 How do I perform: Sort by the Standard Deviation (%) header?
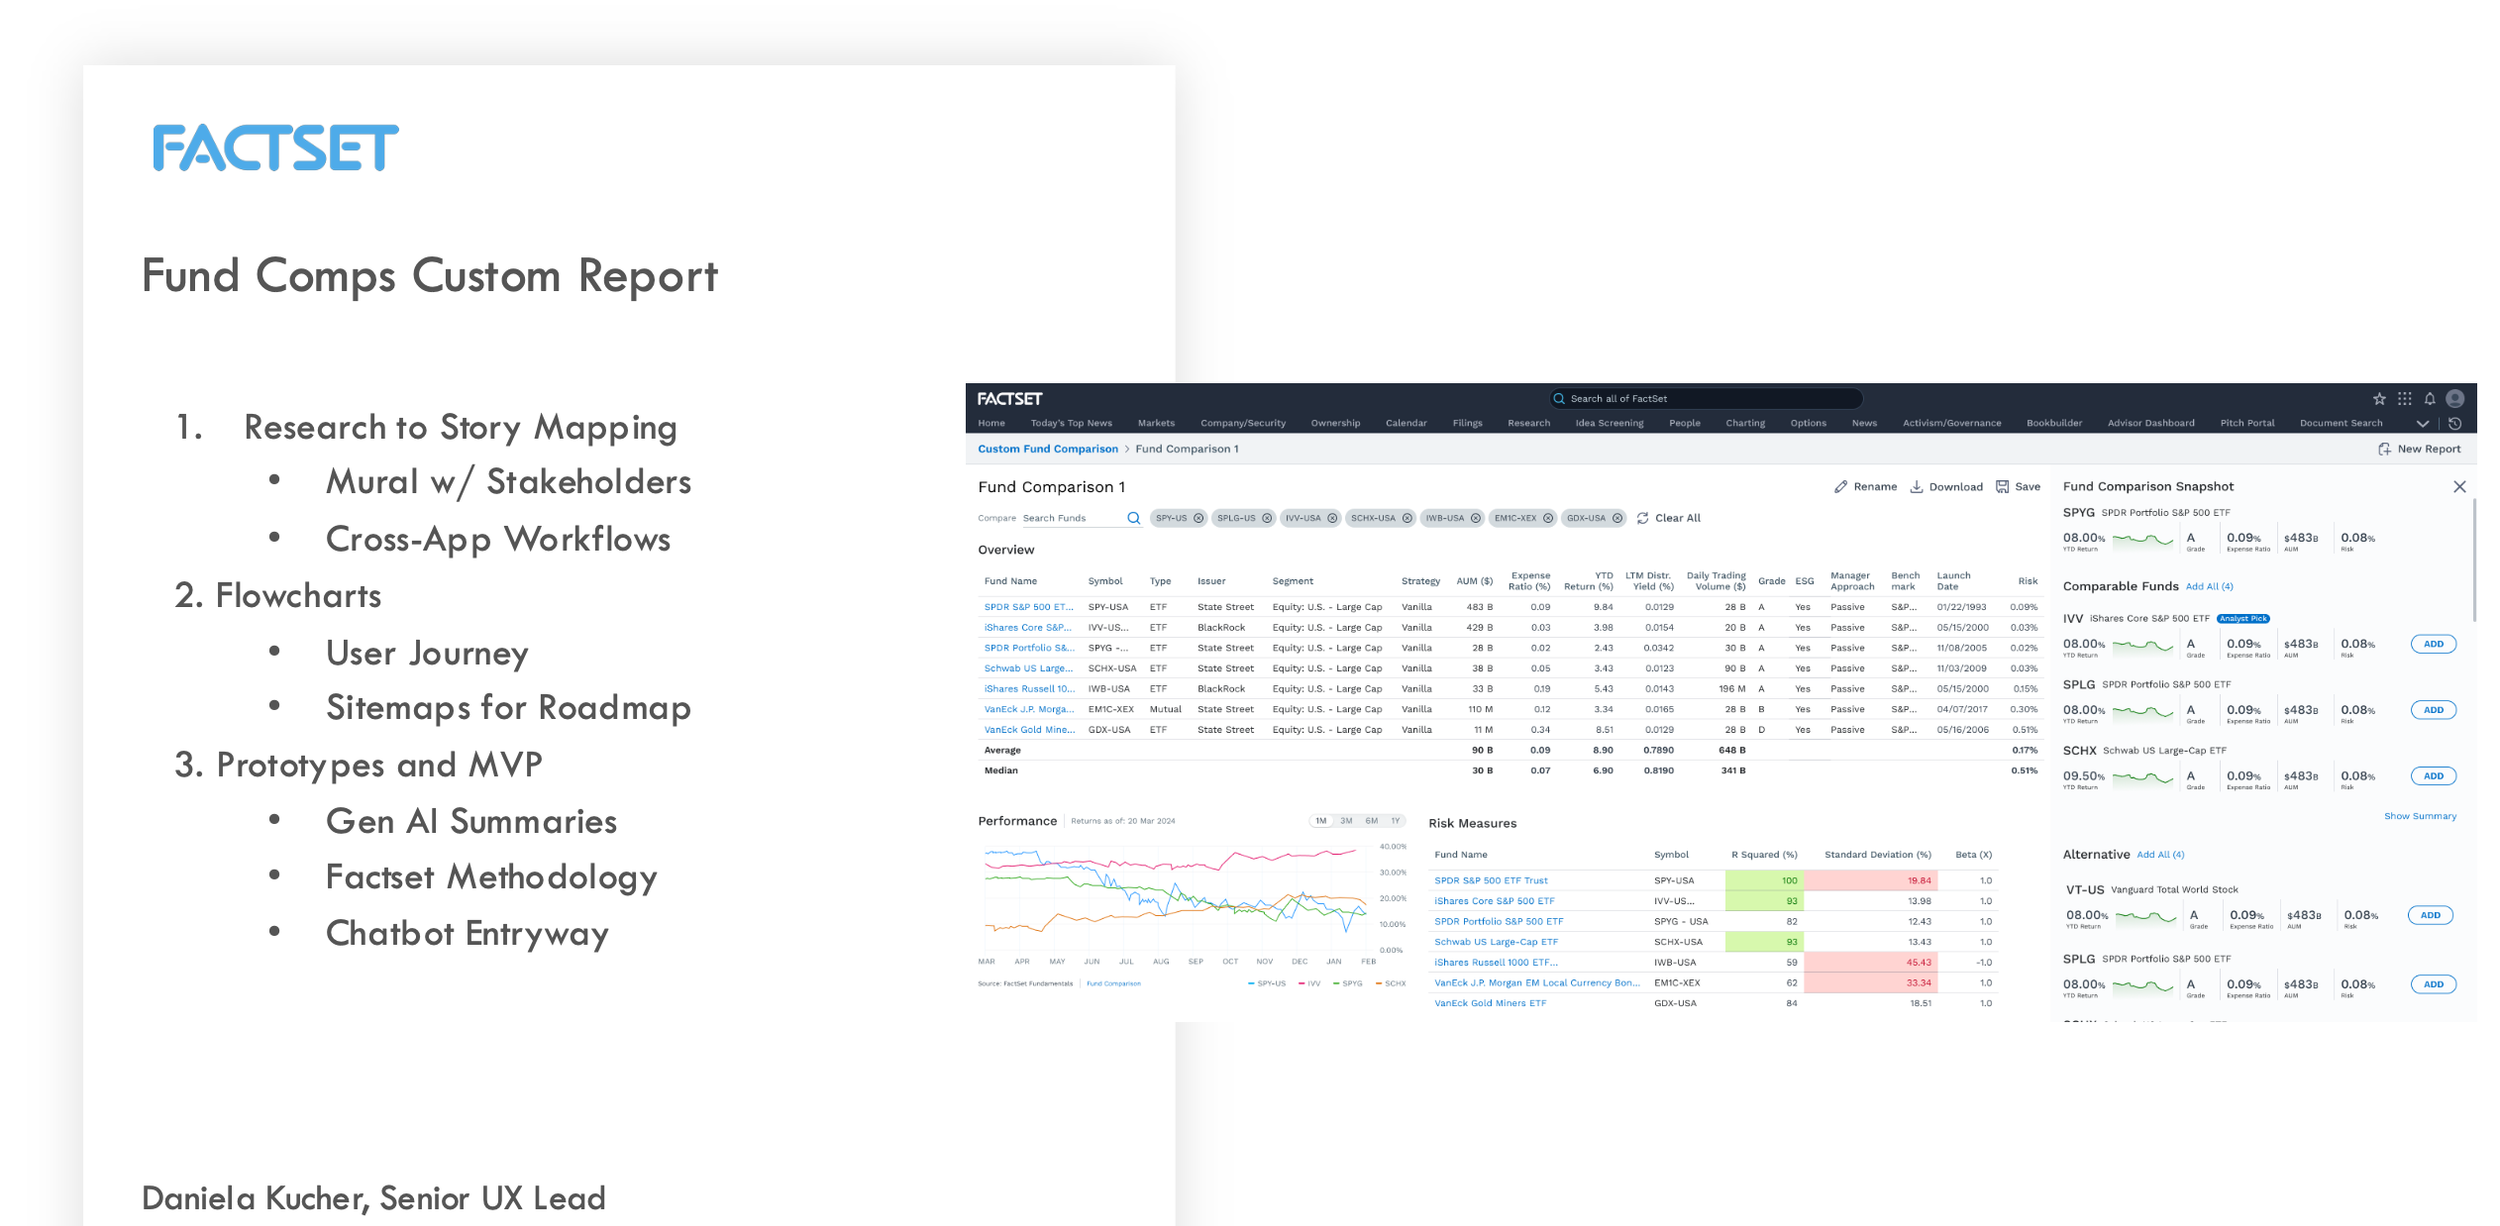click(1877, 855)
